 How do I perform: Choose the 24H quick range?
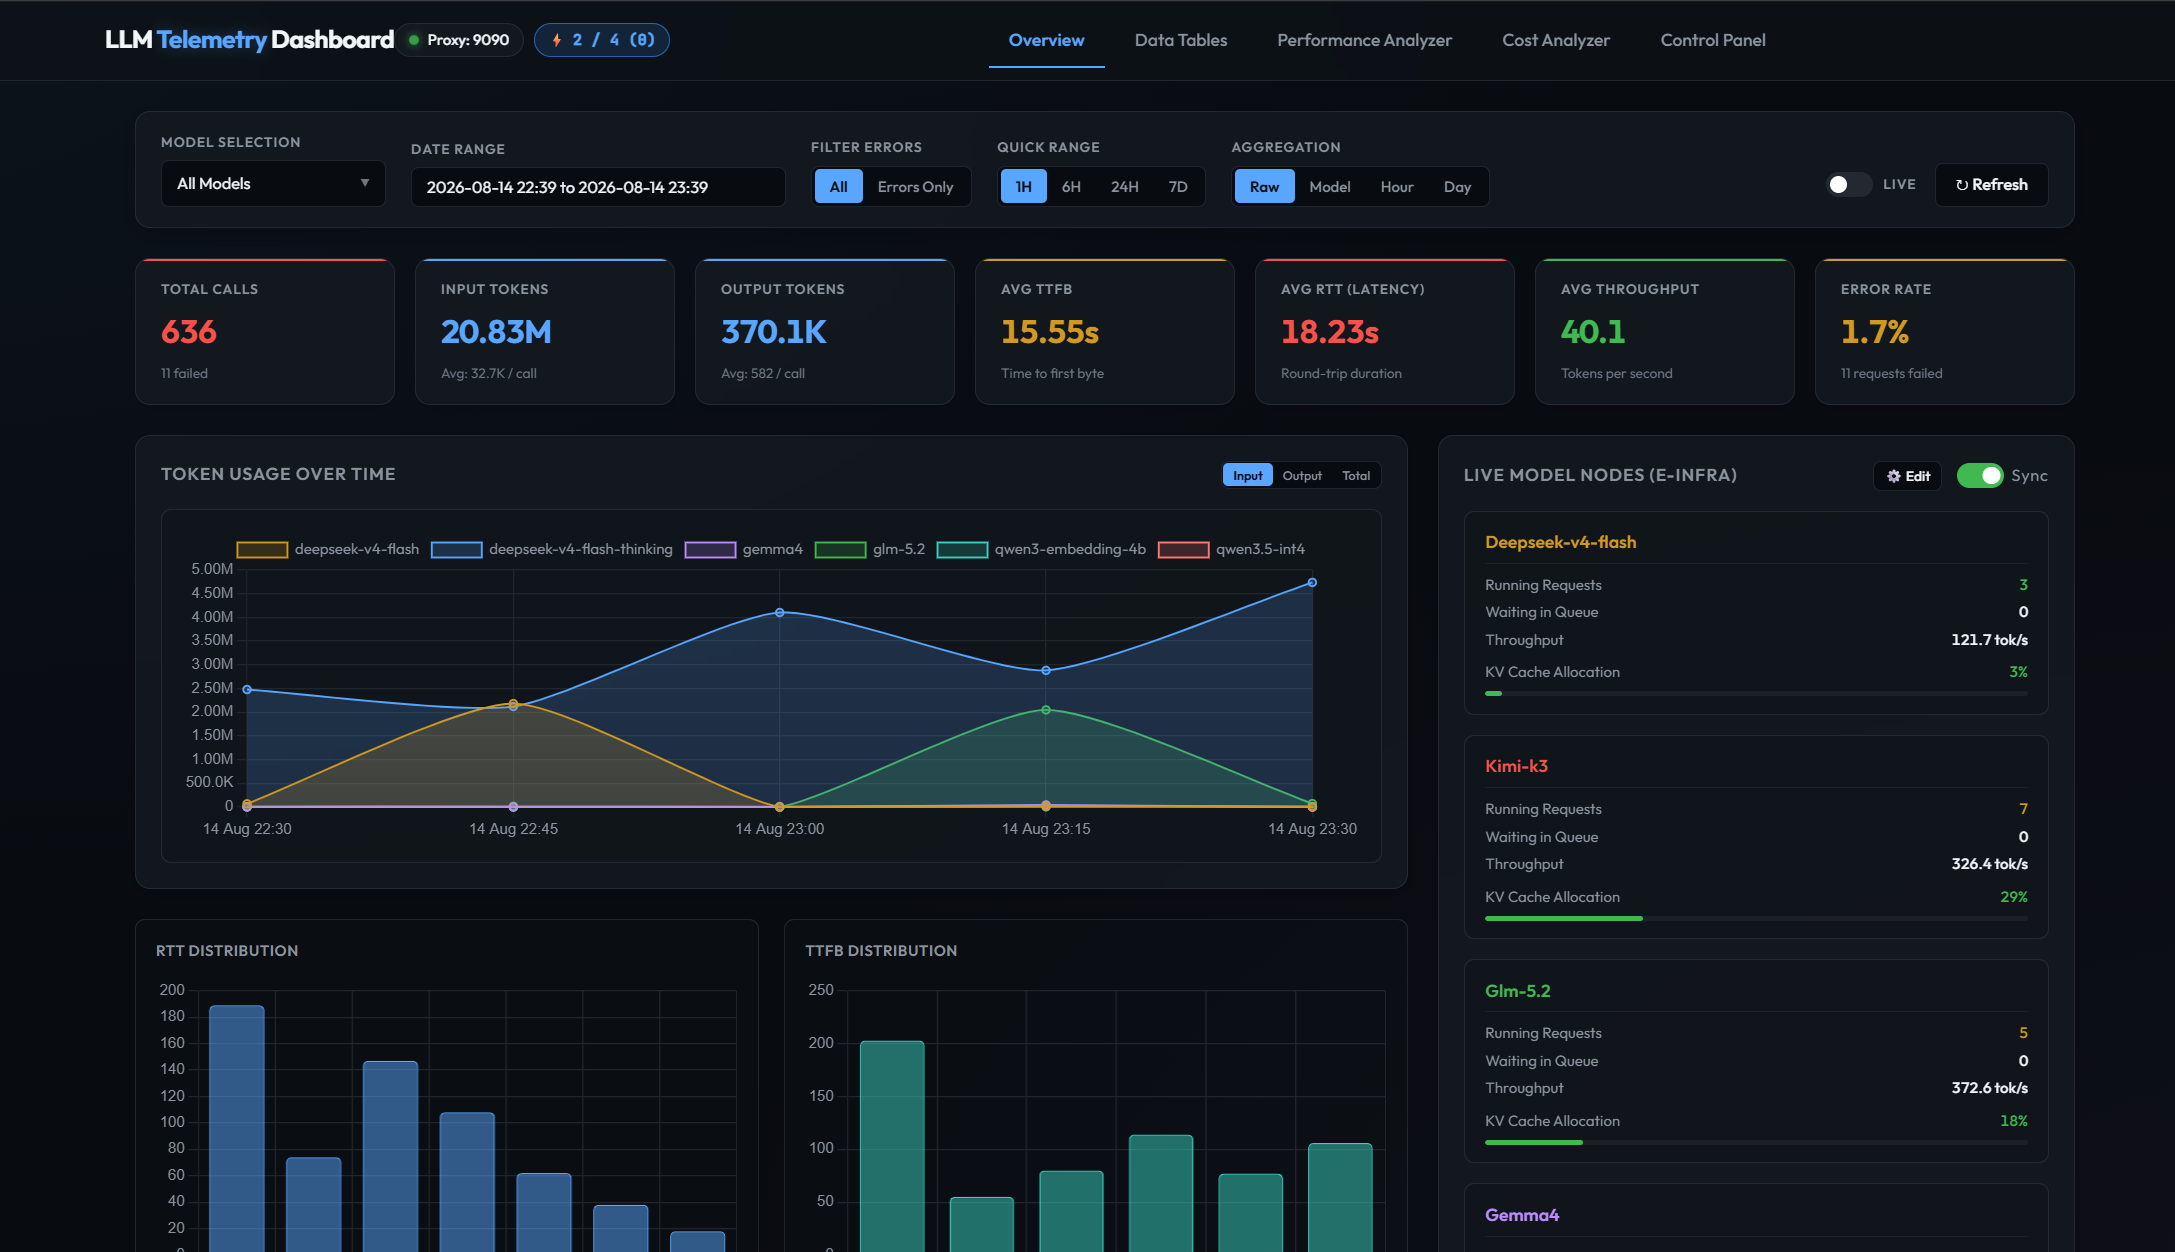click(1124, 187)
